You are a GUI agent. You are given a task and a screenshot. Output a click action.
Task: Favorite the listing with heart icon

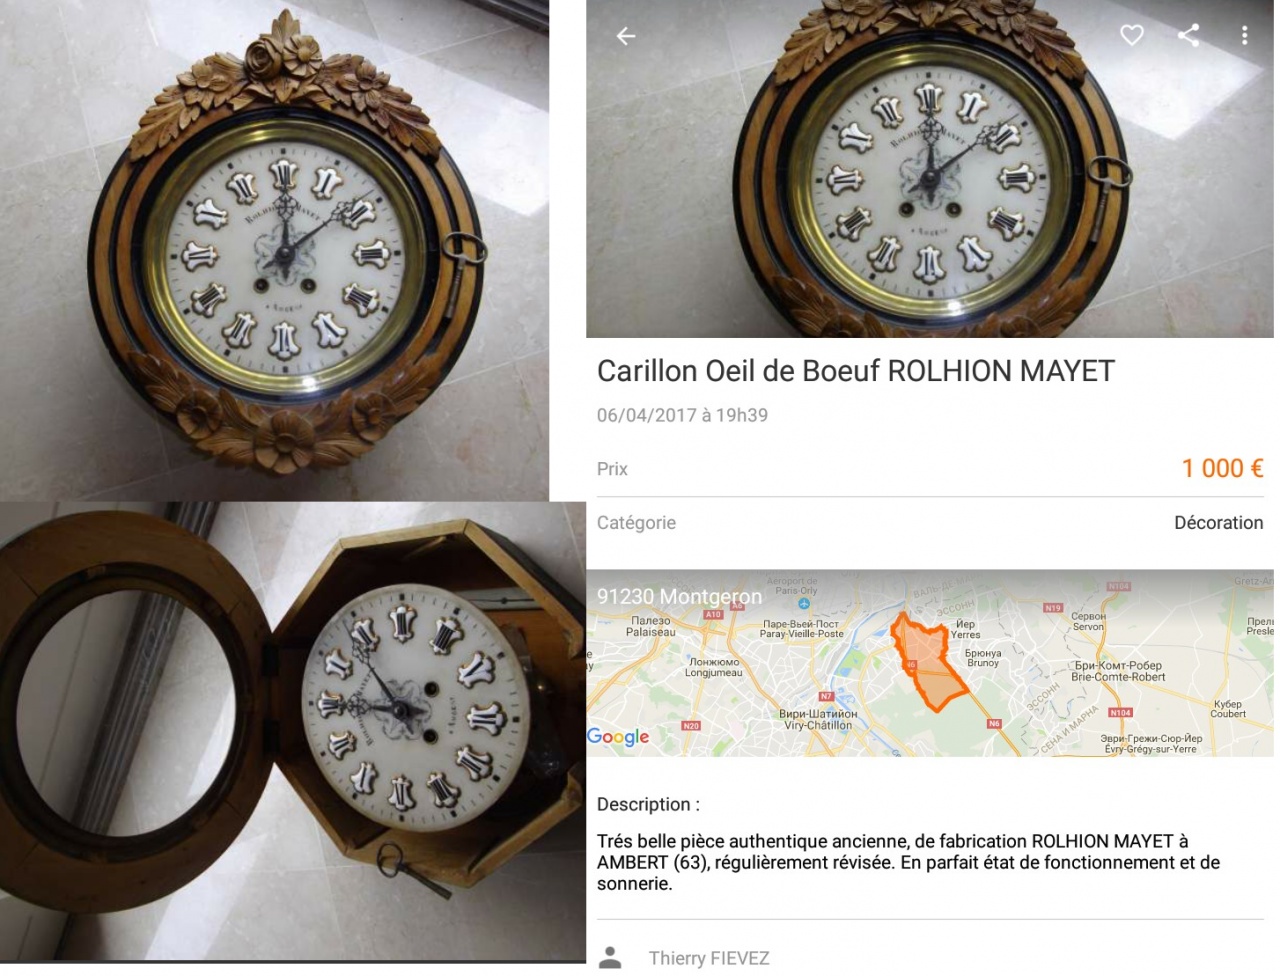(1131, 36)
